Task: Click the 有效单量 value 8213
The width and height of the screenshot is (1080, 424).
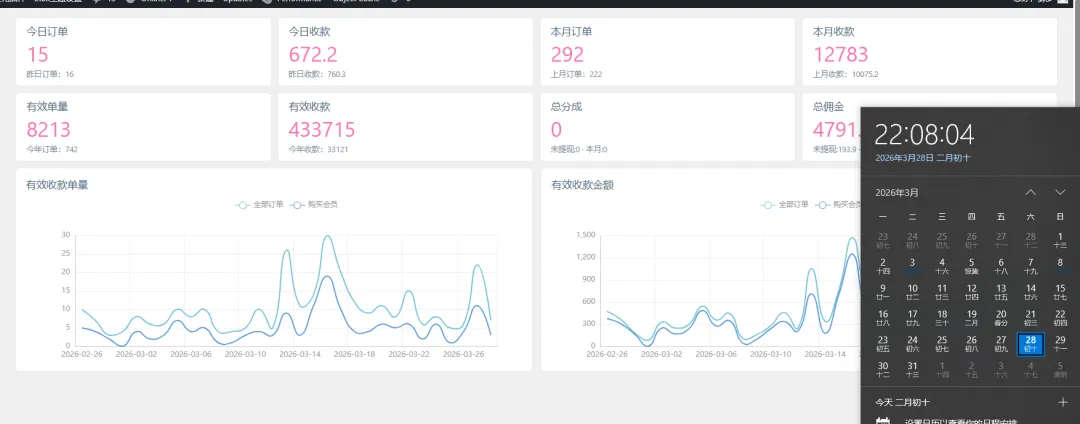Action: click(48, 129)
